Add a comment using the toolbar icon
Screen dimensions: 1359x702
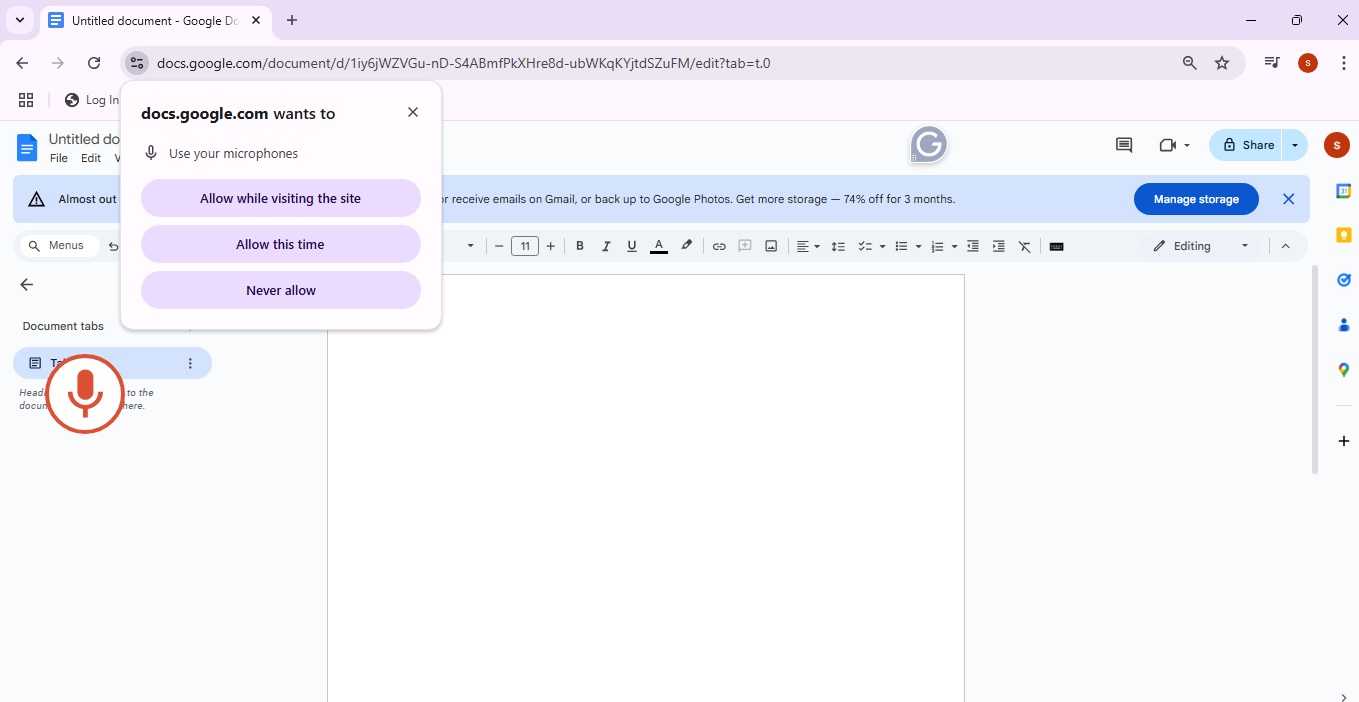[x=745, y=246]
